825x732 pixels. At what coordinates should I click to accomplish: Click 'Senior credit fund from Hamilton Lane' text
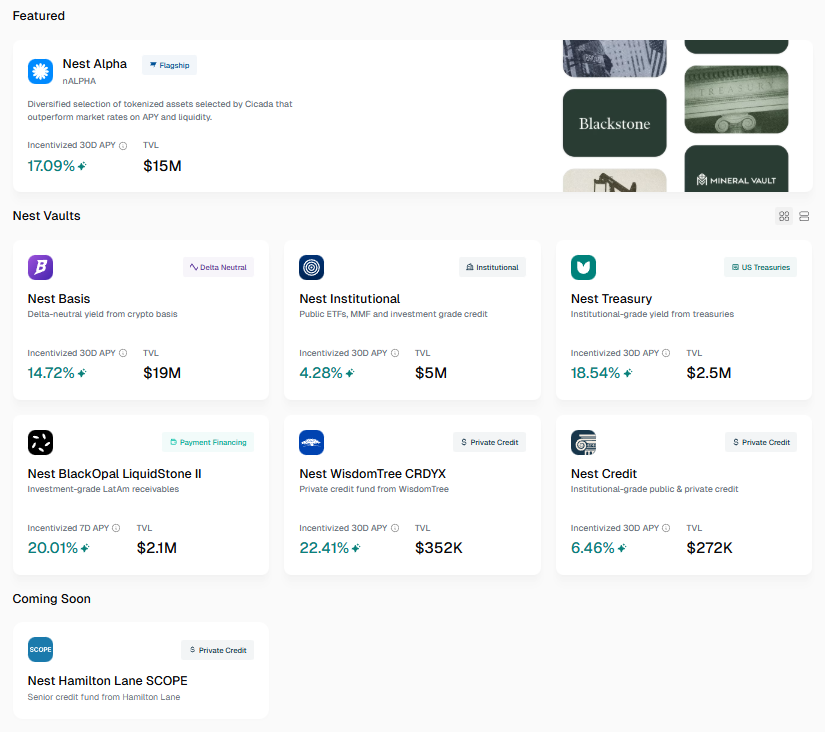point(104,697)
